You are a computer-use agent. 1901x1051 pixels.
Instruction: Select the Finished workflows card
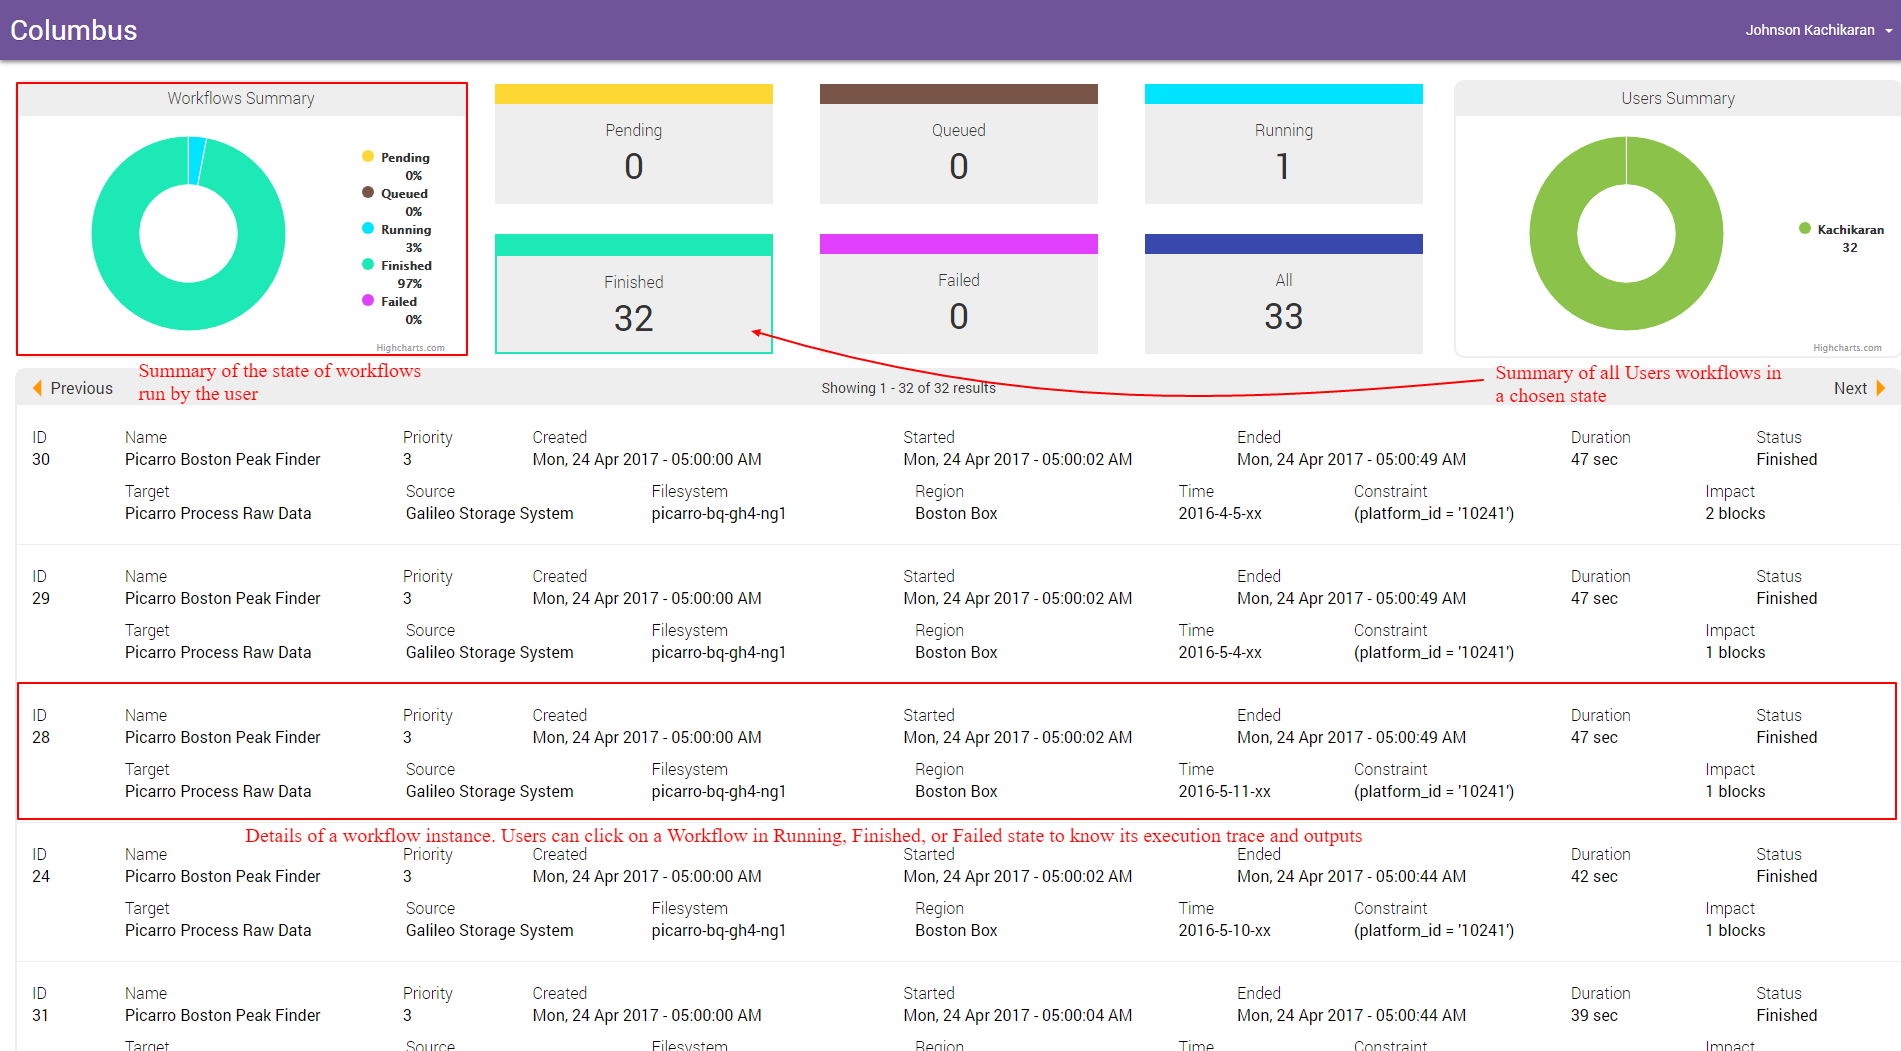[x=634, y=294]
